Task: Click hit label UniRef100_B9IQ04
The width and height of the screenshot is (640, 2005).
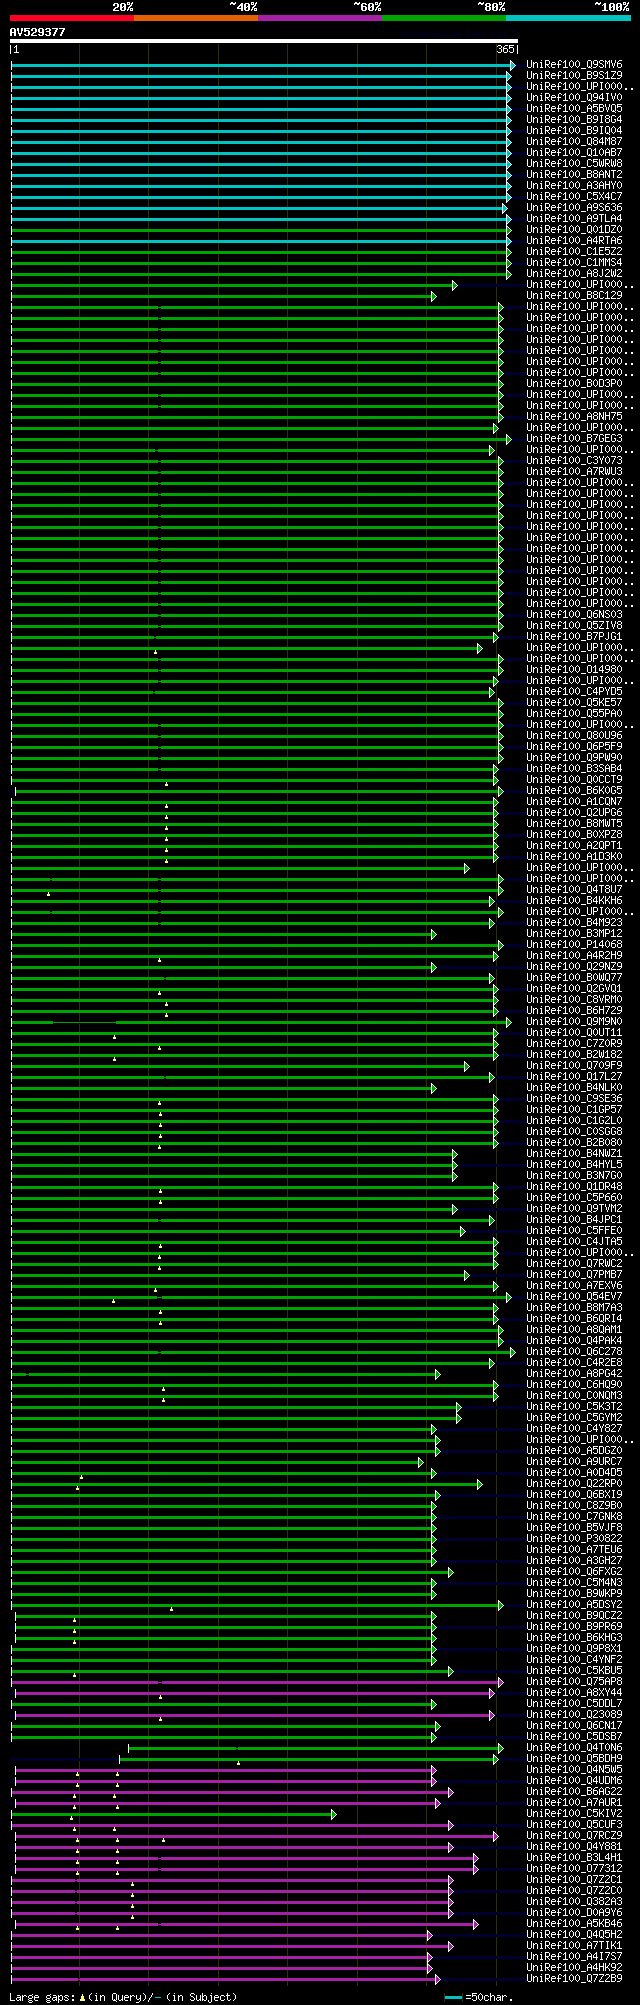Action: (574, 131)
